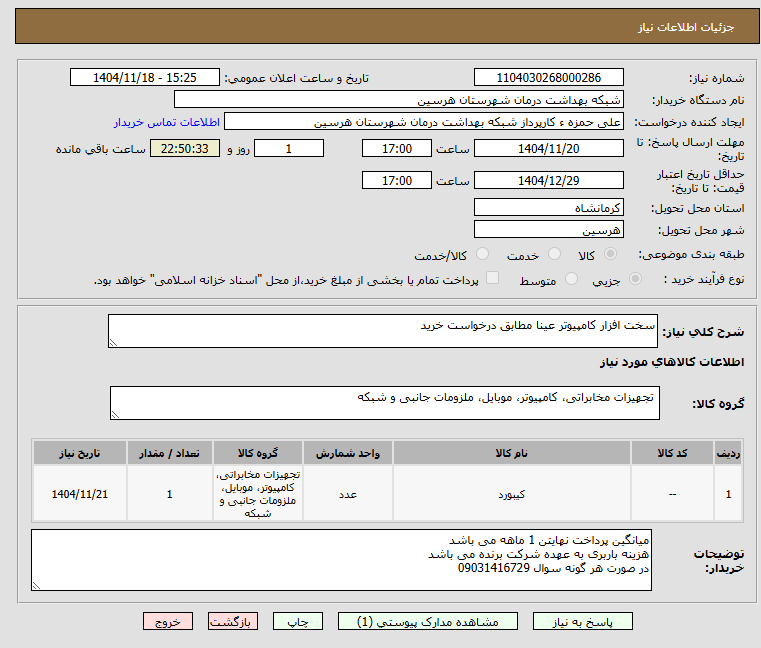The image size is (761, 648).
Task: Click the resize handle of شرح کلی نیاز box
Action: (113, 343)
